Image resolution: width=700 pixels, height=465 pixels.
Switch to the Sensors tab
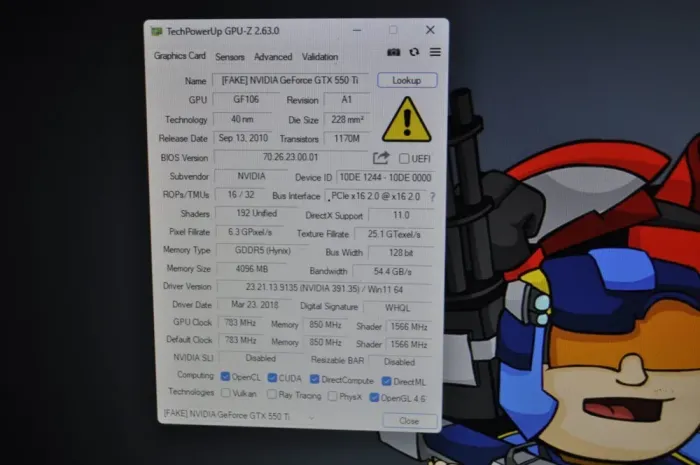tap(229, 57)
